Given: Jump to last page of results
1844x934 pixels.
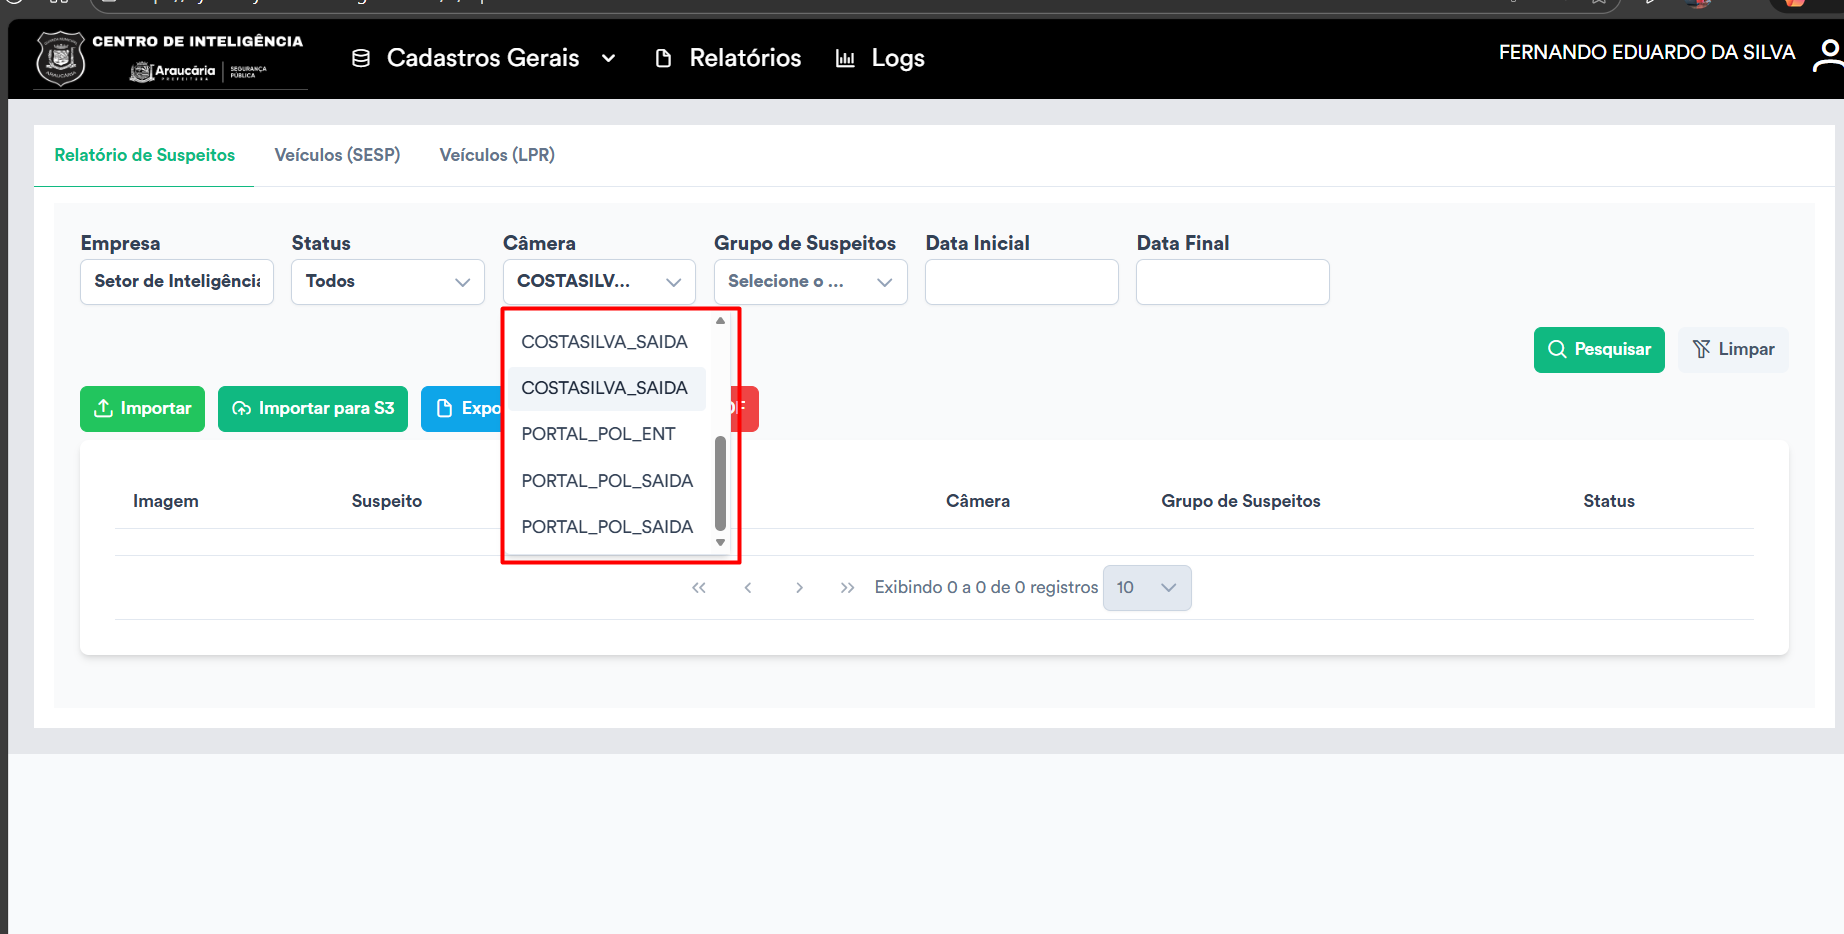Looking at the screenshot, I should [848, 588].
